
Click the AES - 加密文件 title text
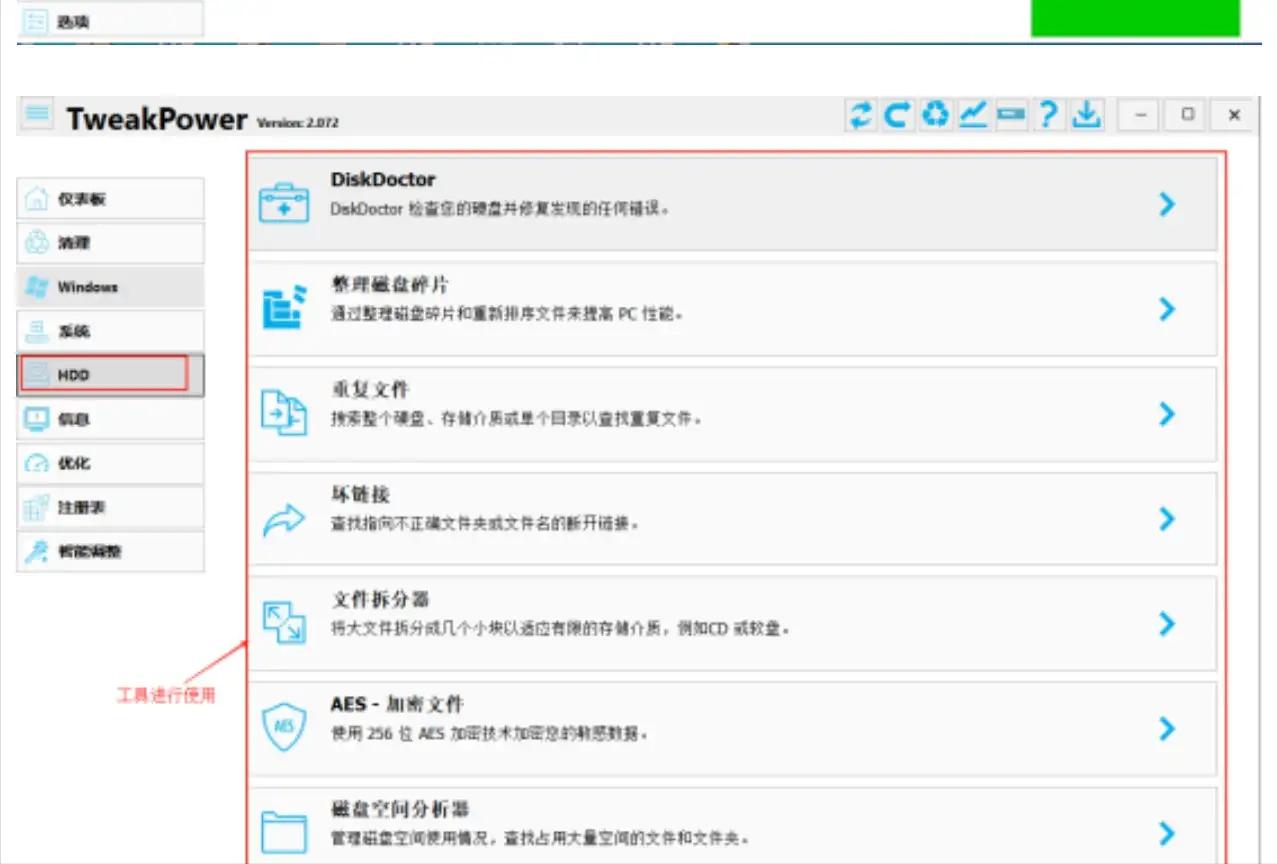click(397, 704)
